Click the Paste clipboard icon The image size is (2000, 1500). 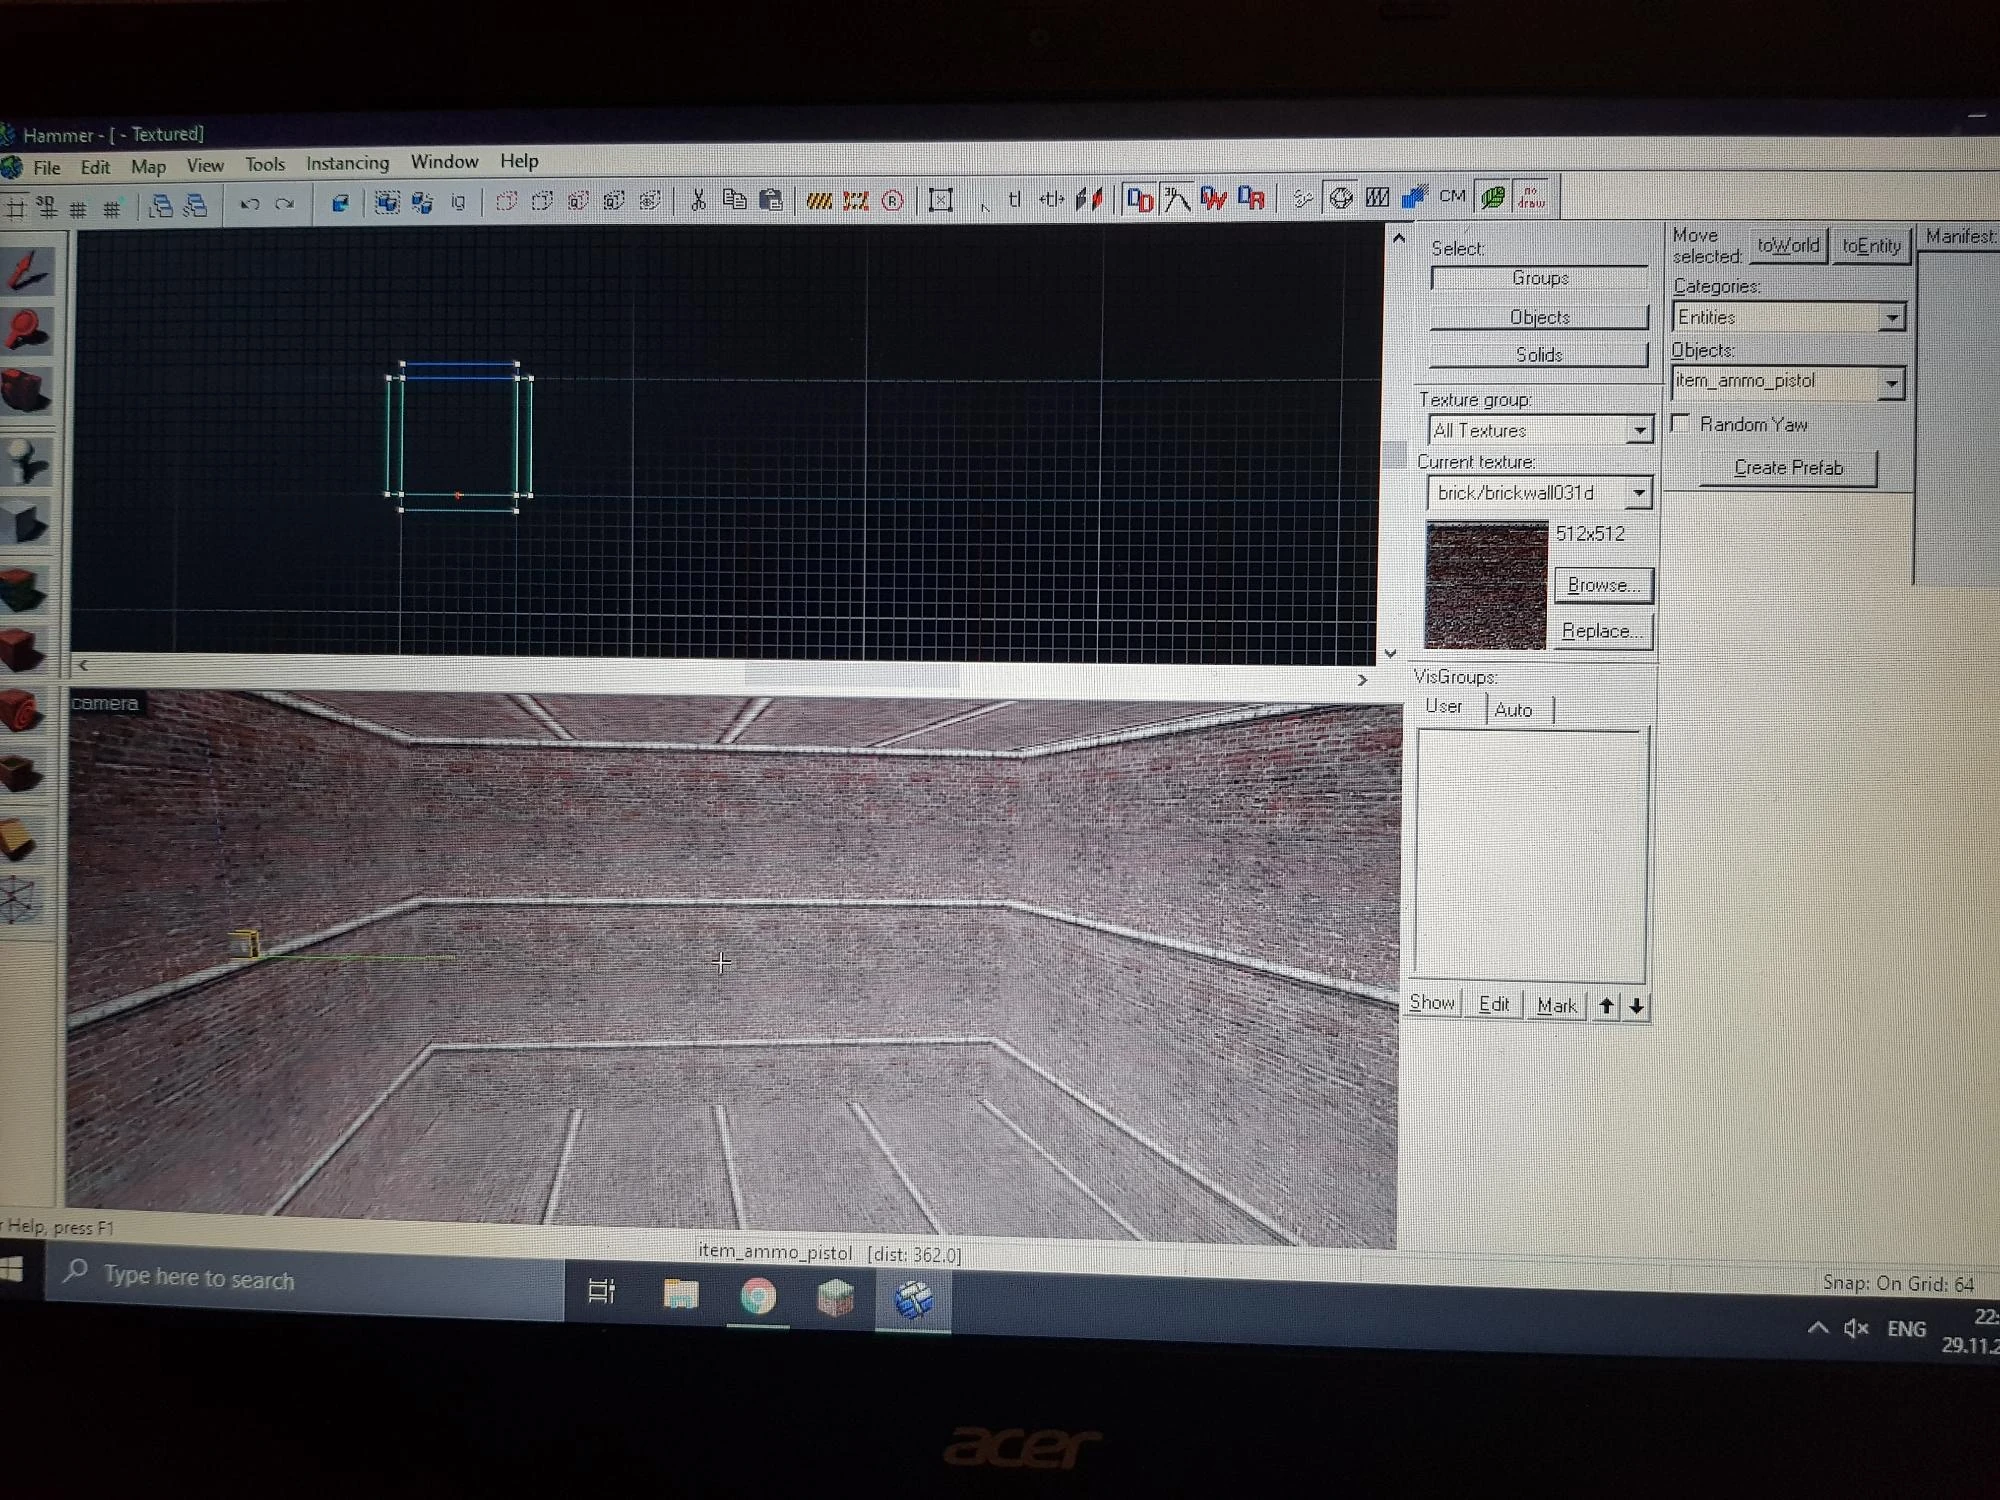770,200
